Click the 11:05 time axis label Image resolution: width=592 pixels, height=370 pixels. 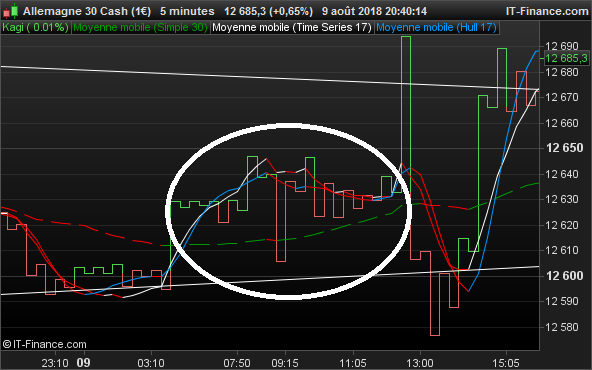point(353,363)
